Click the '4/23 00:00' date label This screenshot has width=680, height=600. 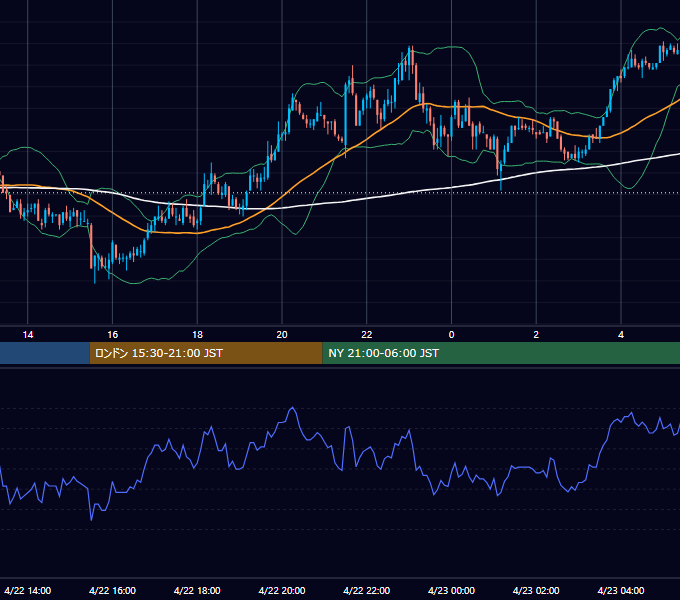click(x=451, y=590)
